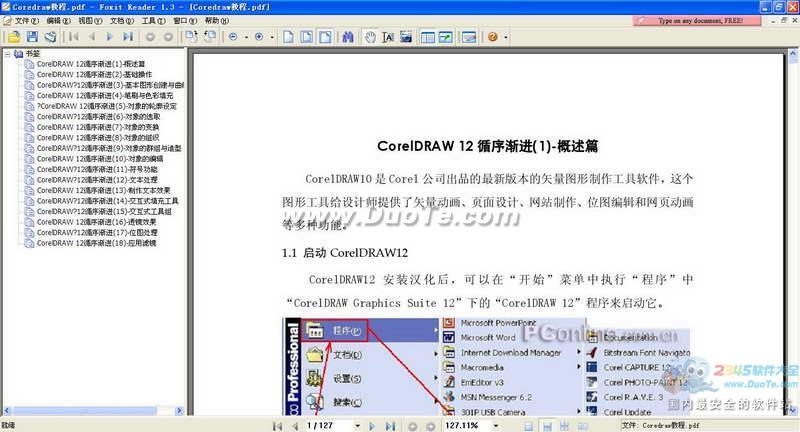Select Fit Page view icon
800x432 pixels.
[x=307, y=37]
